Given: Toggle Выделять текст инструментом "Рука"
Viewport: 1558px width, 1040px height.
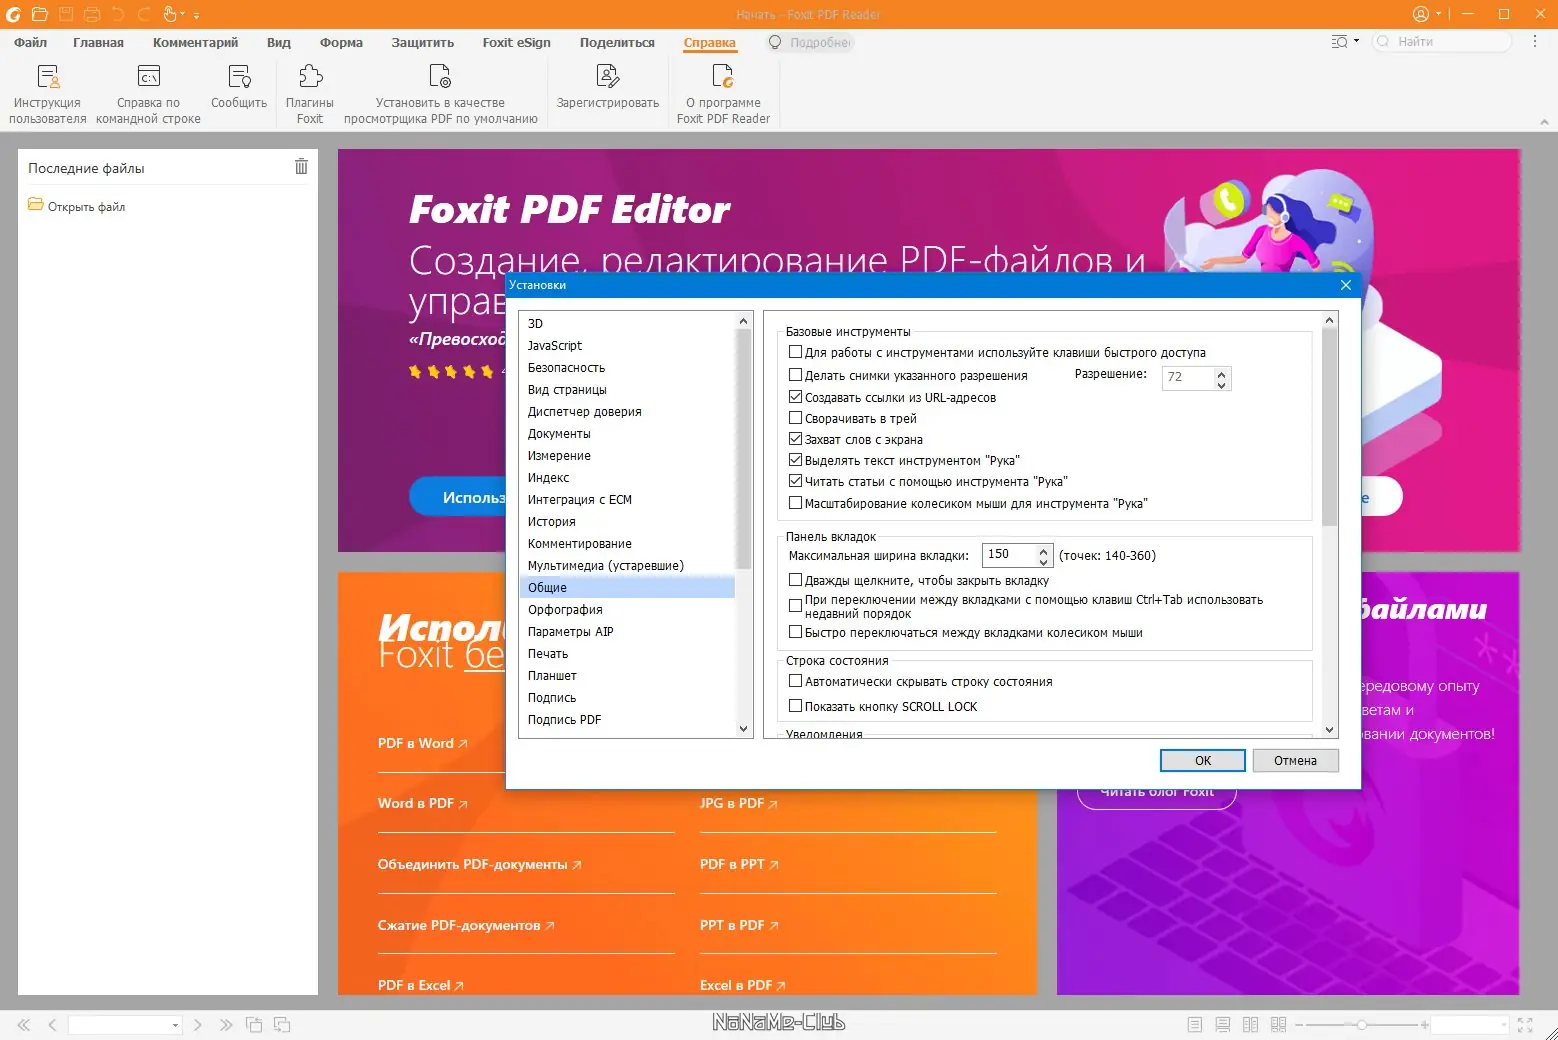Looking at the screenshot, I should click(x=796, y=460).
